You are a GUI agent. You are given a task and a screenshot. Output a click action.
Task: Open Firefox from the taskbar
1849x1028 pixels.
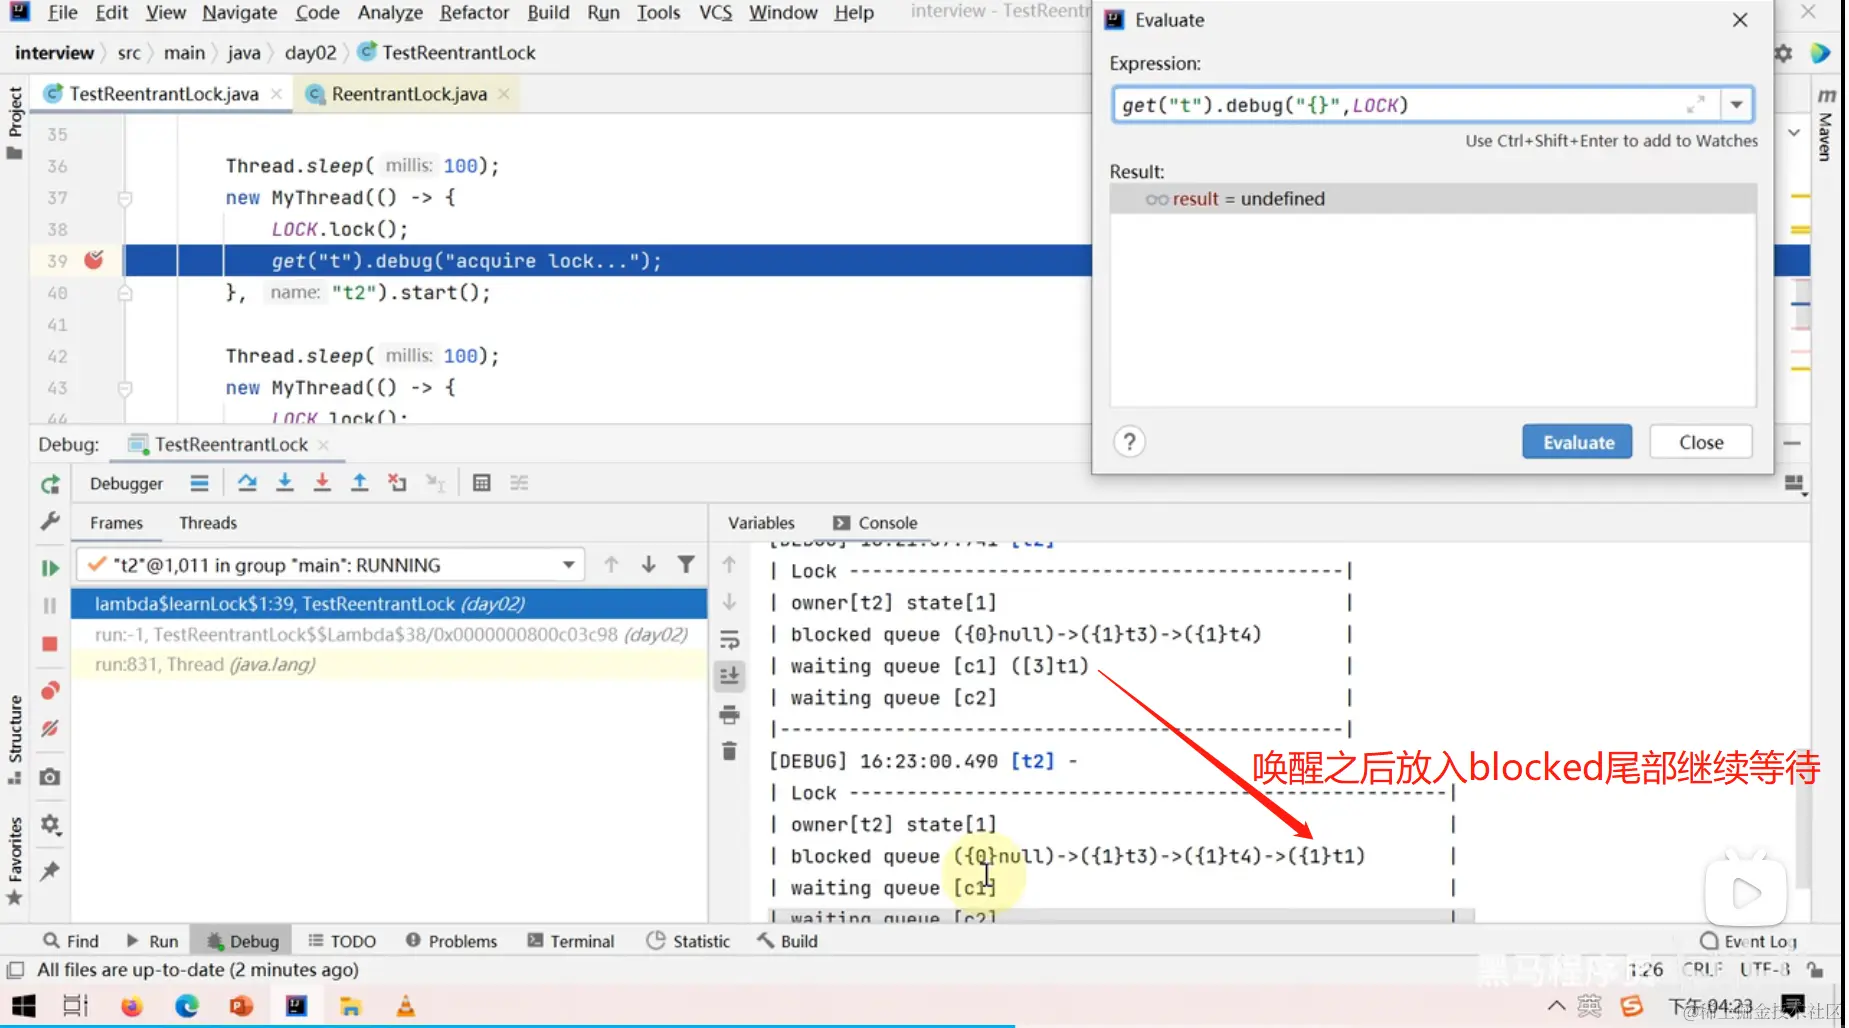(x=131, y=1006)
